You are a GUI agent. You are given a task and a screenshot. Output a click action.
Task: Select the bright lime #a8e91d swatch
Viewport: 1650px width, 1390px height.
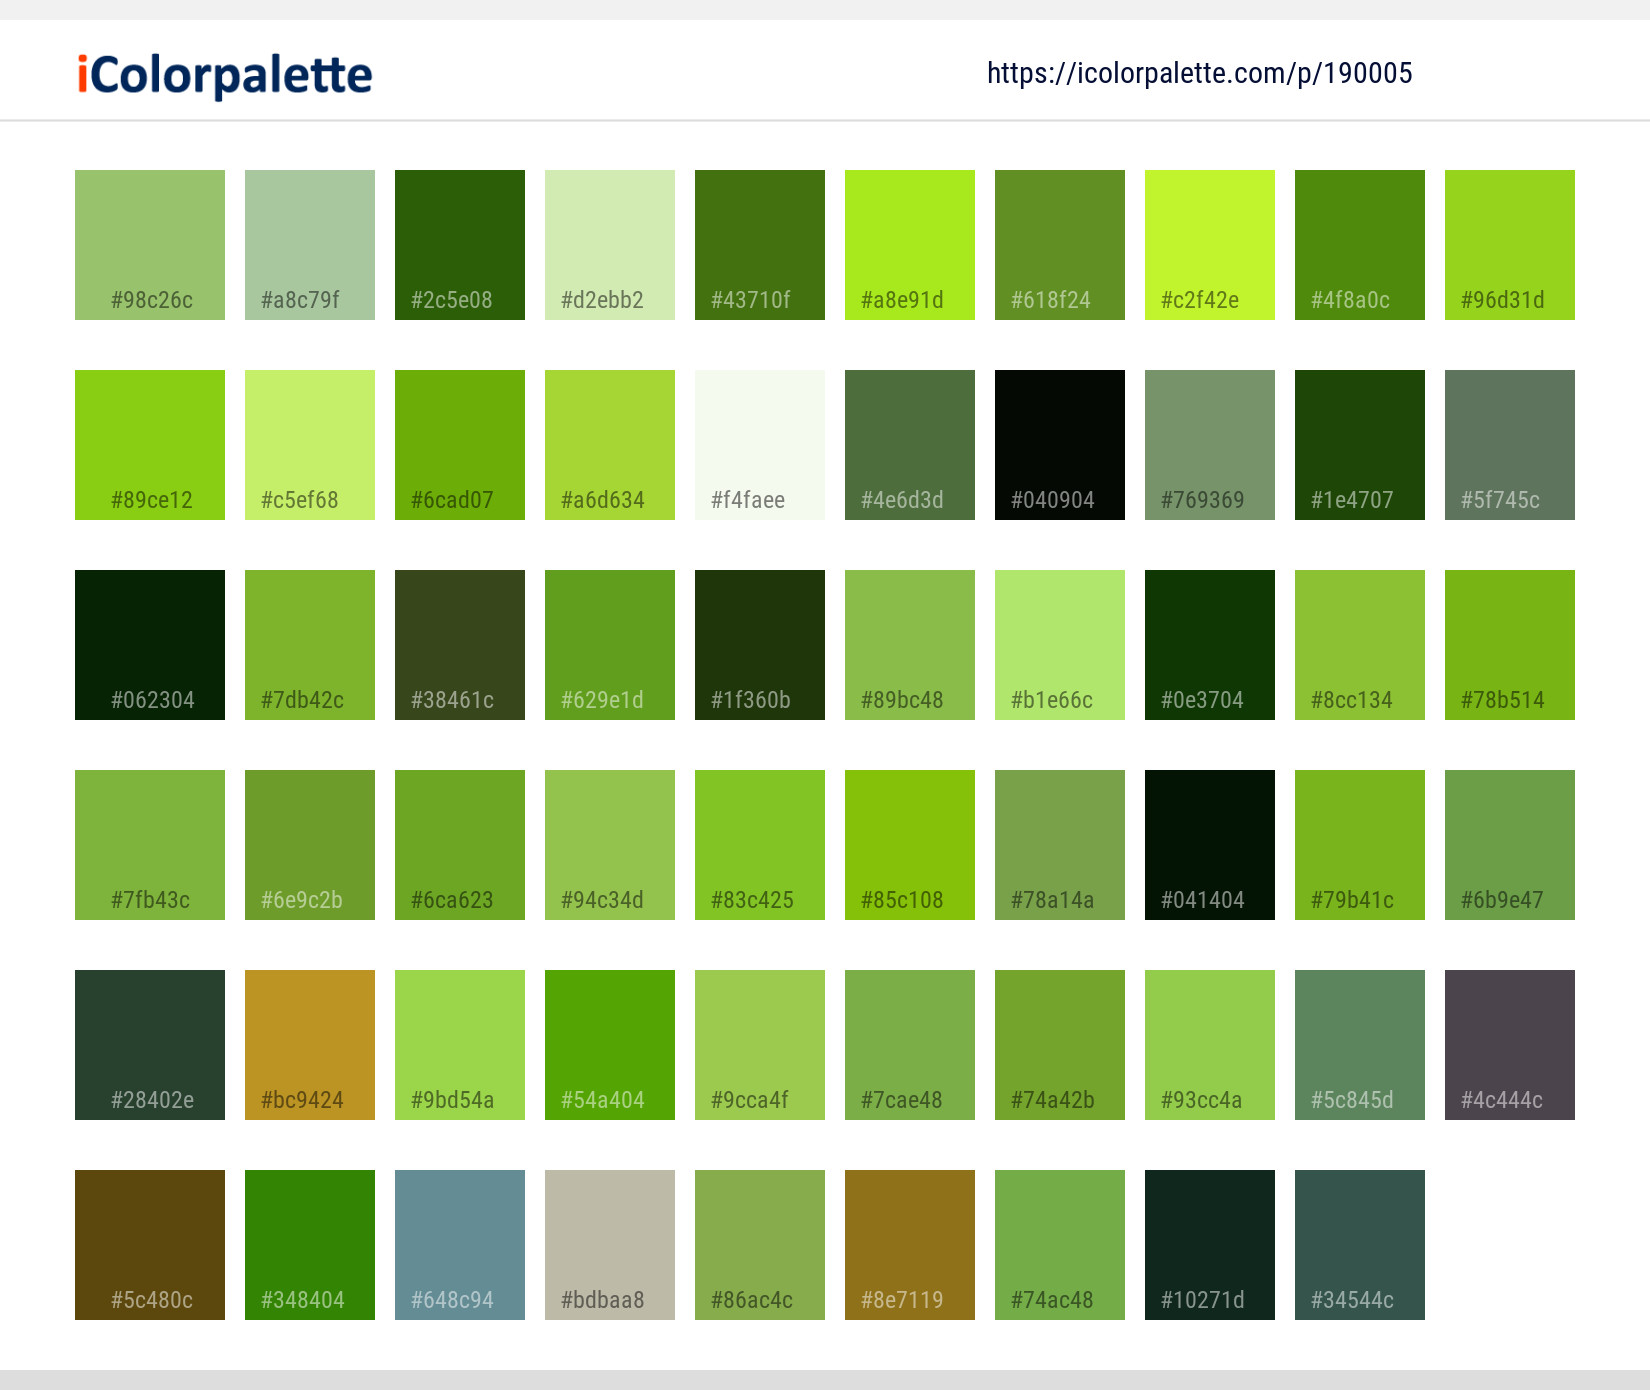pos(910,245)
